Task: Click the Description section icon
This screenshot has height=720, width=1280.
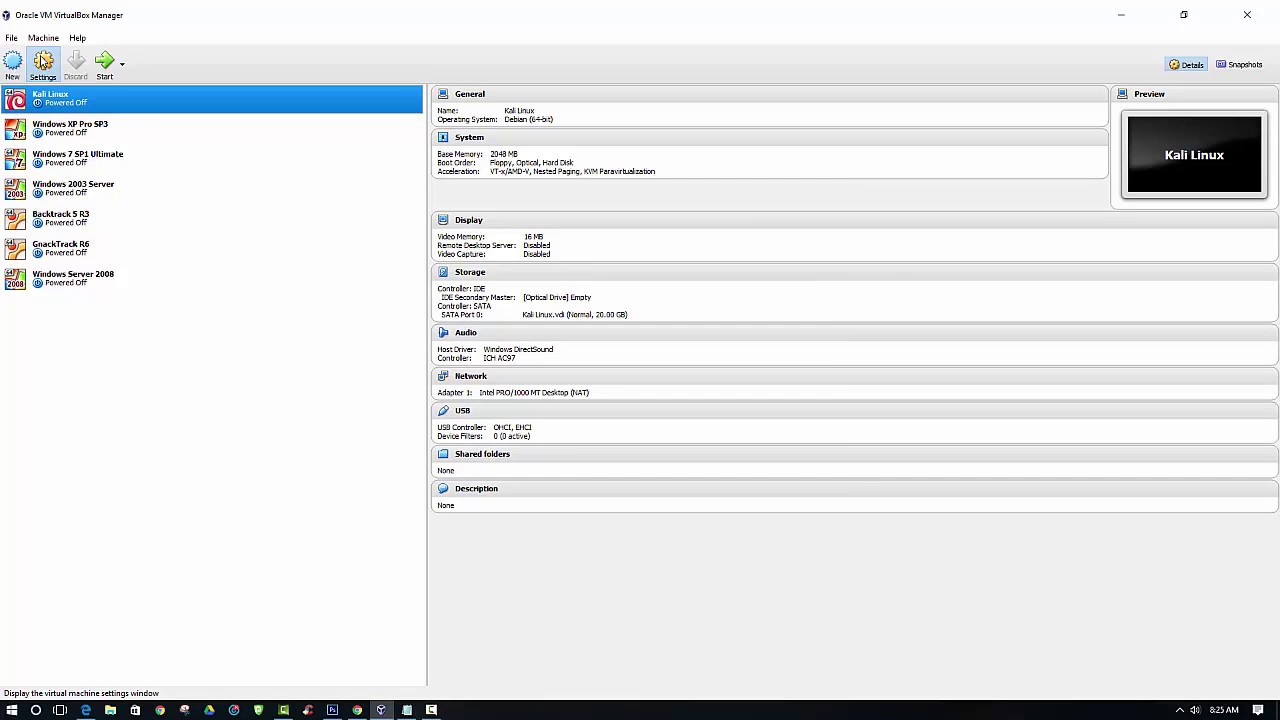Action: (443, 488)
